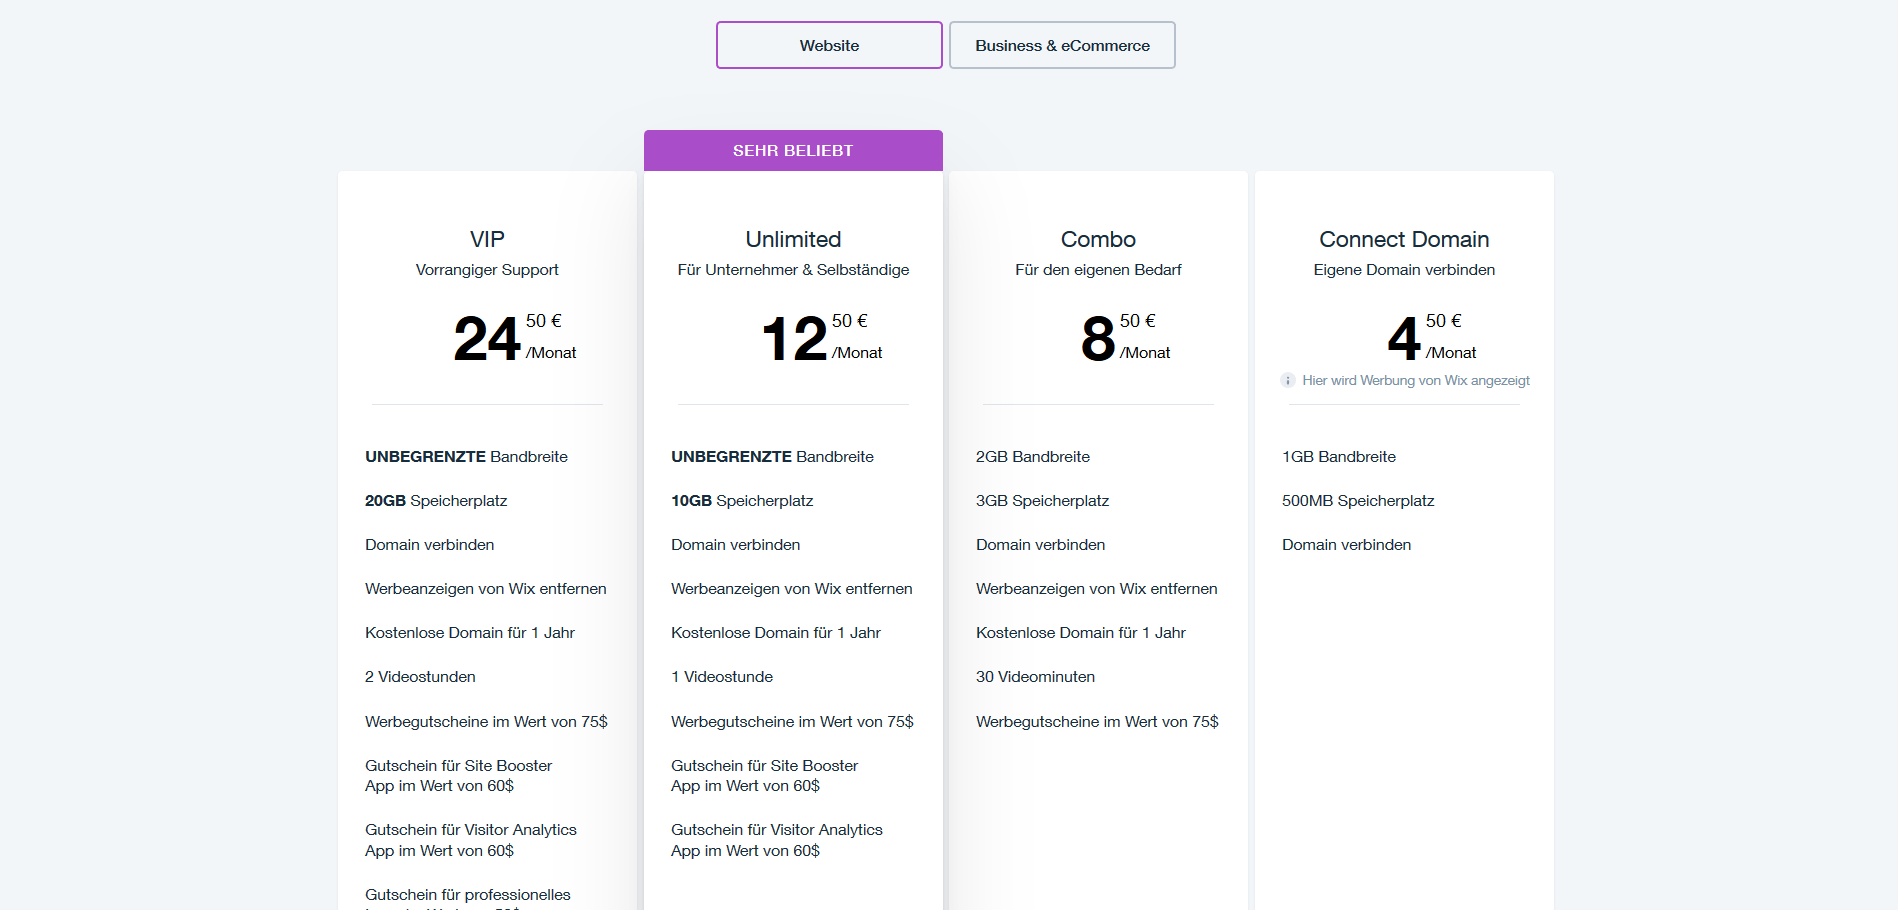Click VIP 'Gutschein für Visitor Analytics' feature
Viewport: 1898px width, 910px height.
[x=471, y=840]
